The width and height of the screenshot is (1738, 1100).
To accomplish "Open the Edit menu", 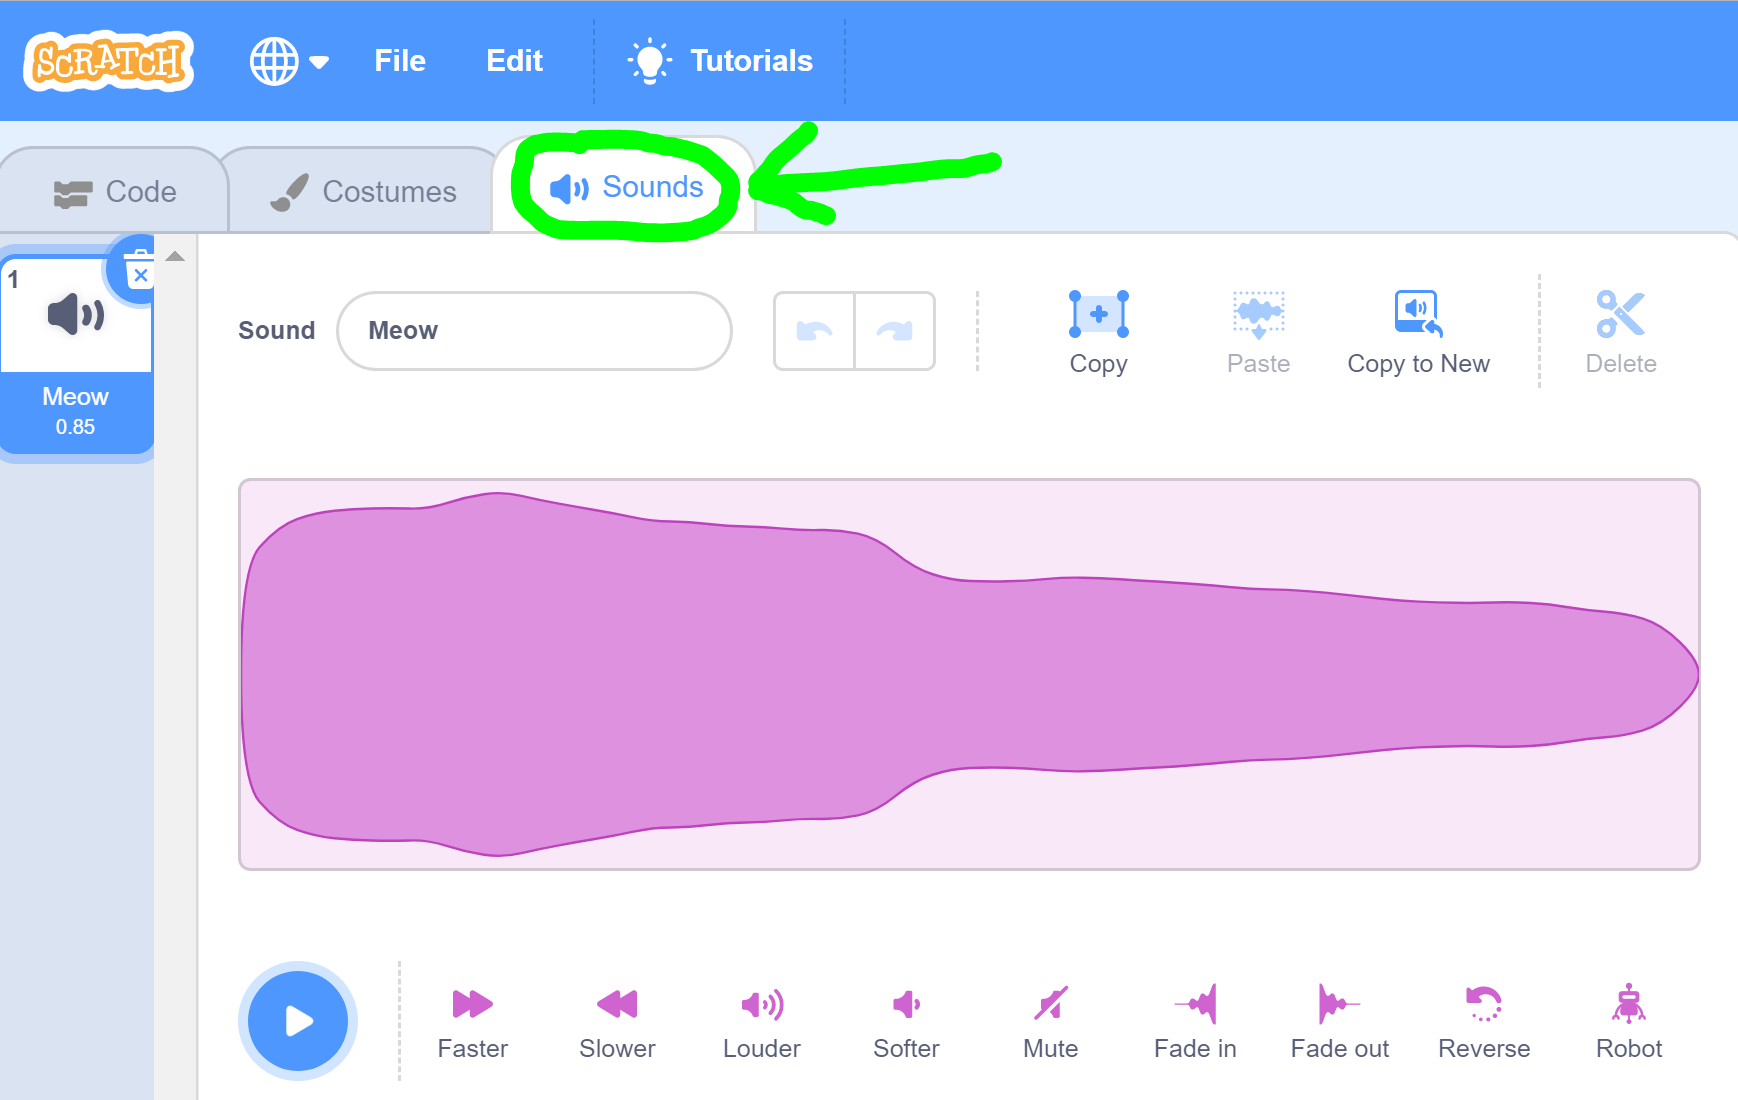I will click(x=514, y=61).
